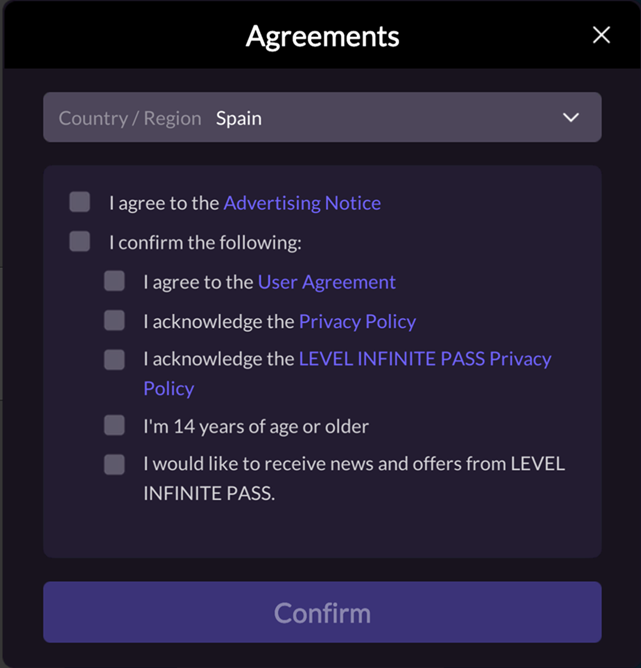Tick the news and offers checkbox
The width and height of the screenshot is (641, 668).
114,464
